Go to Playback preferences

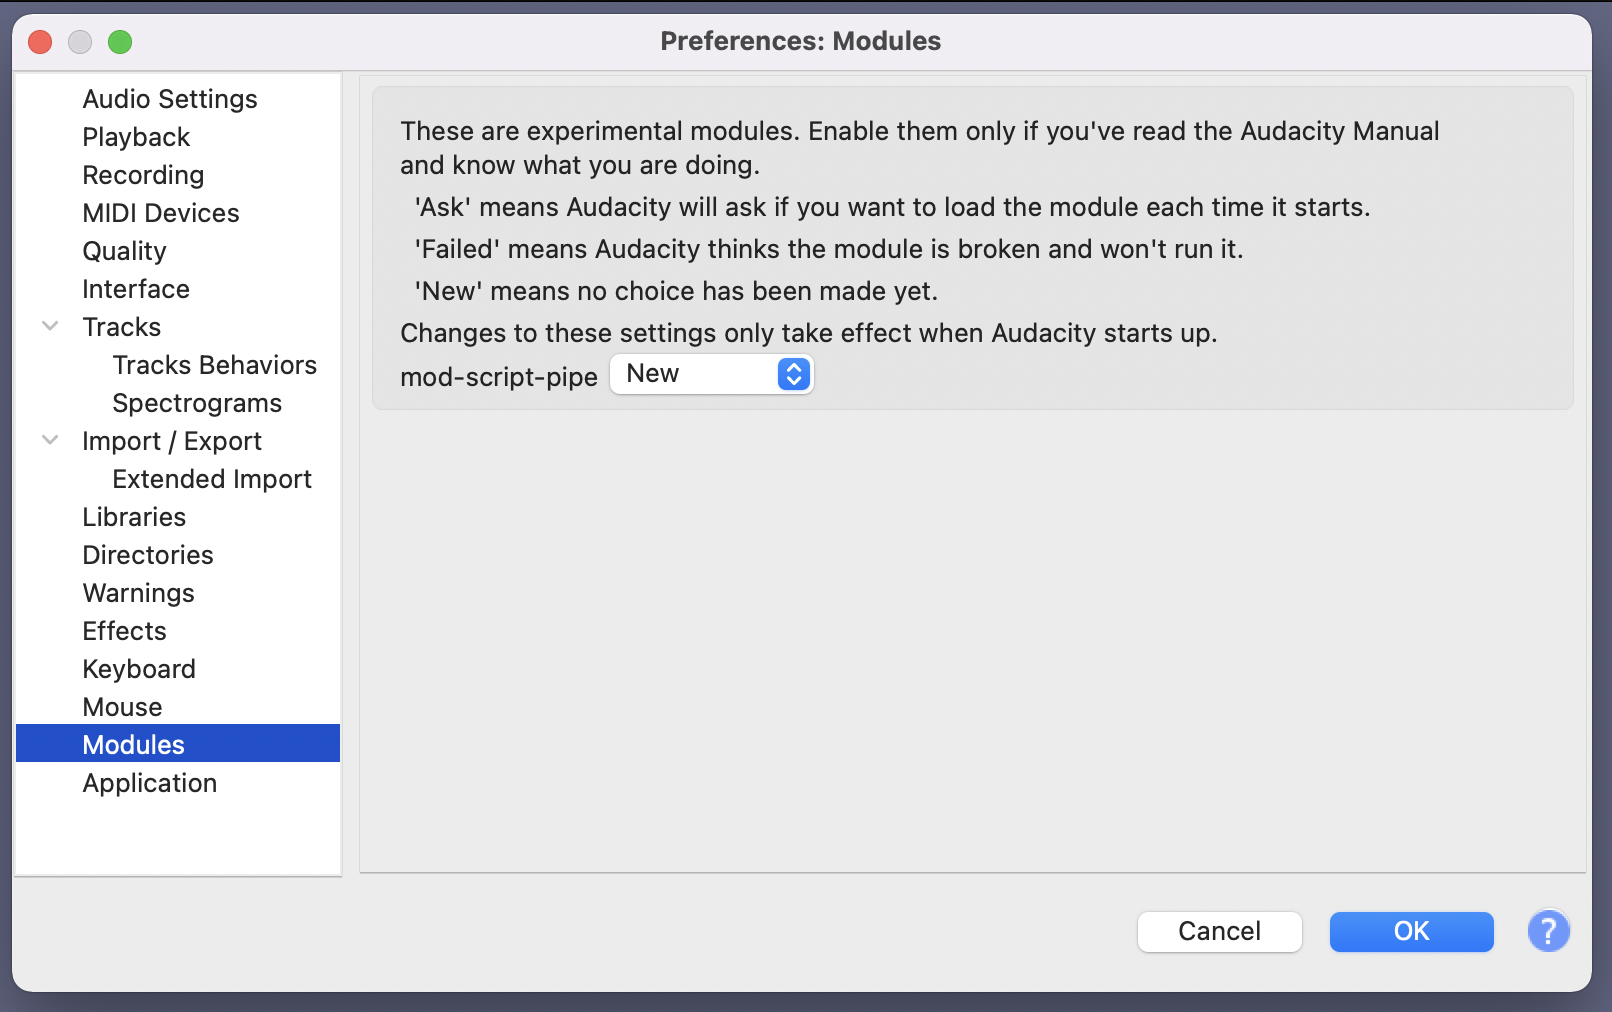[136, 137]
